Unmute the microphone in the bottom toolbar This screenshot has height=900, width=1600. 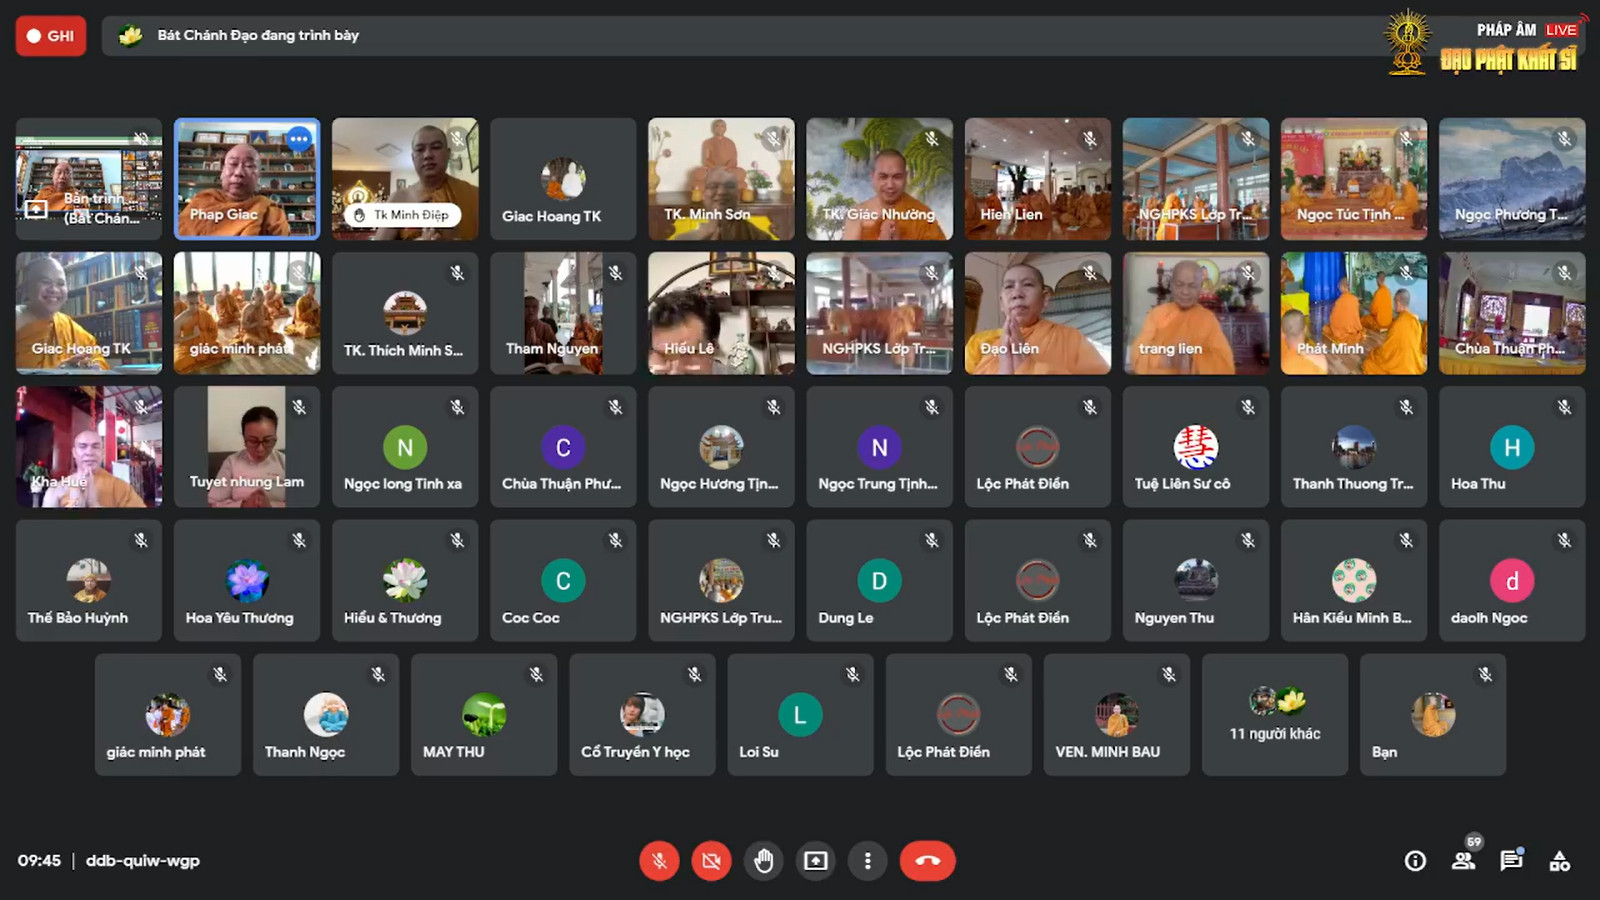tap(659, 861)
